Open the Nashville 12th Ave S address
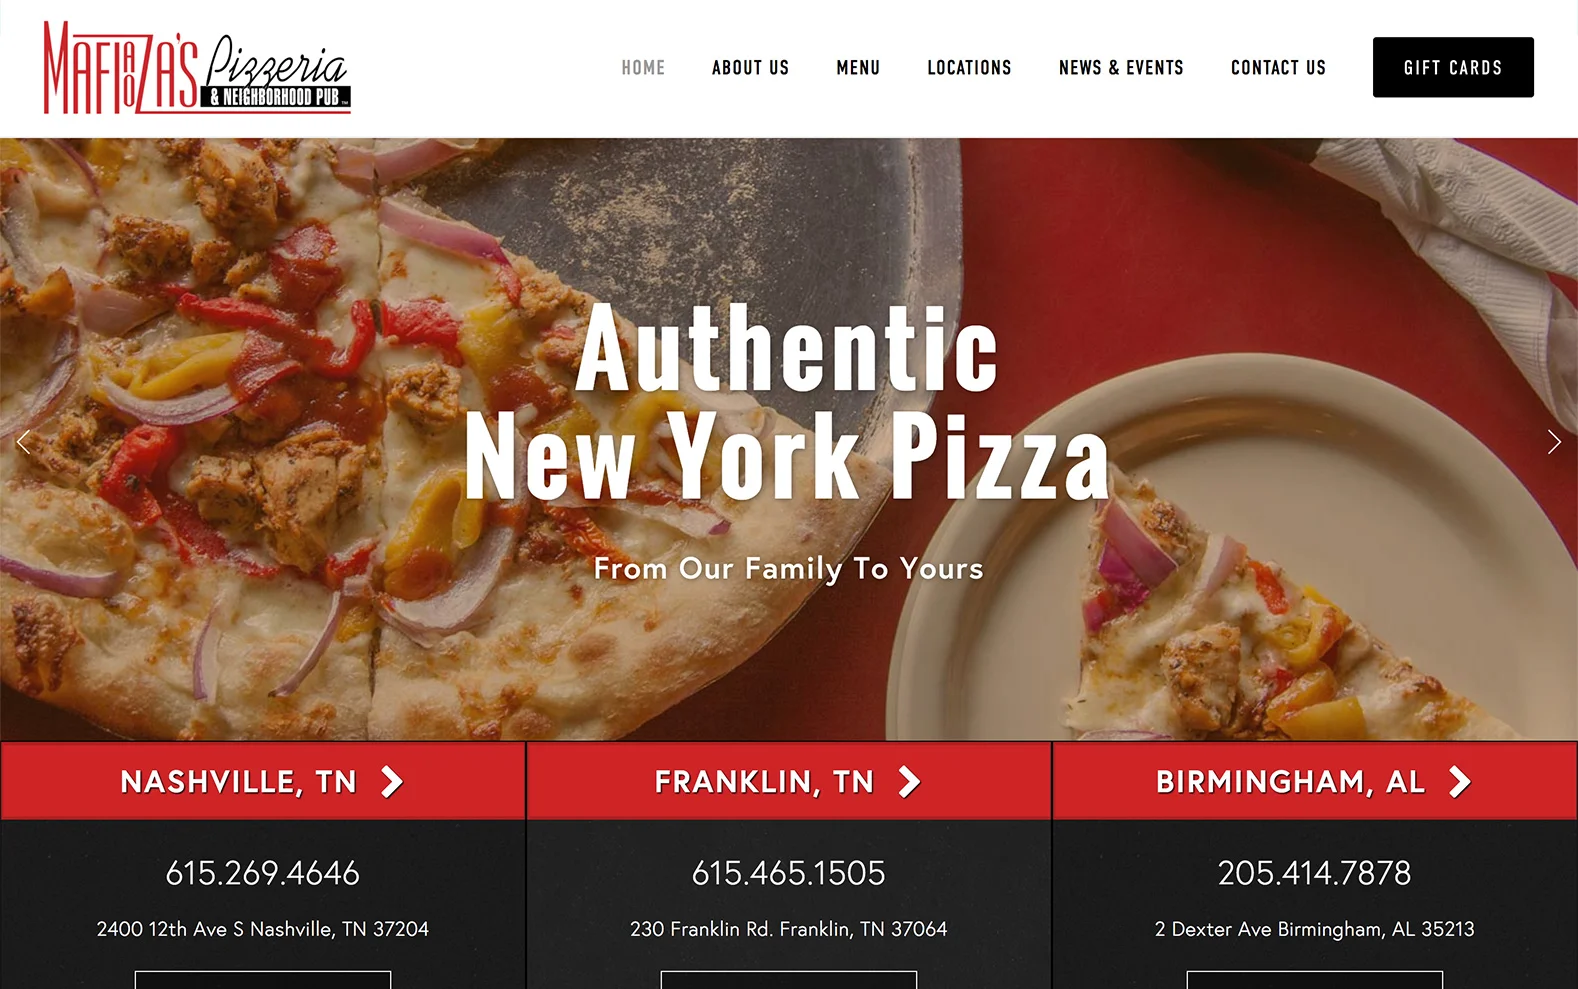 click(x=263, y=929)
